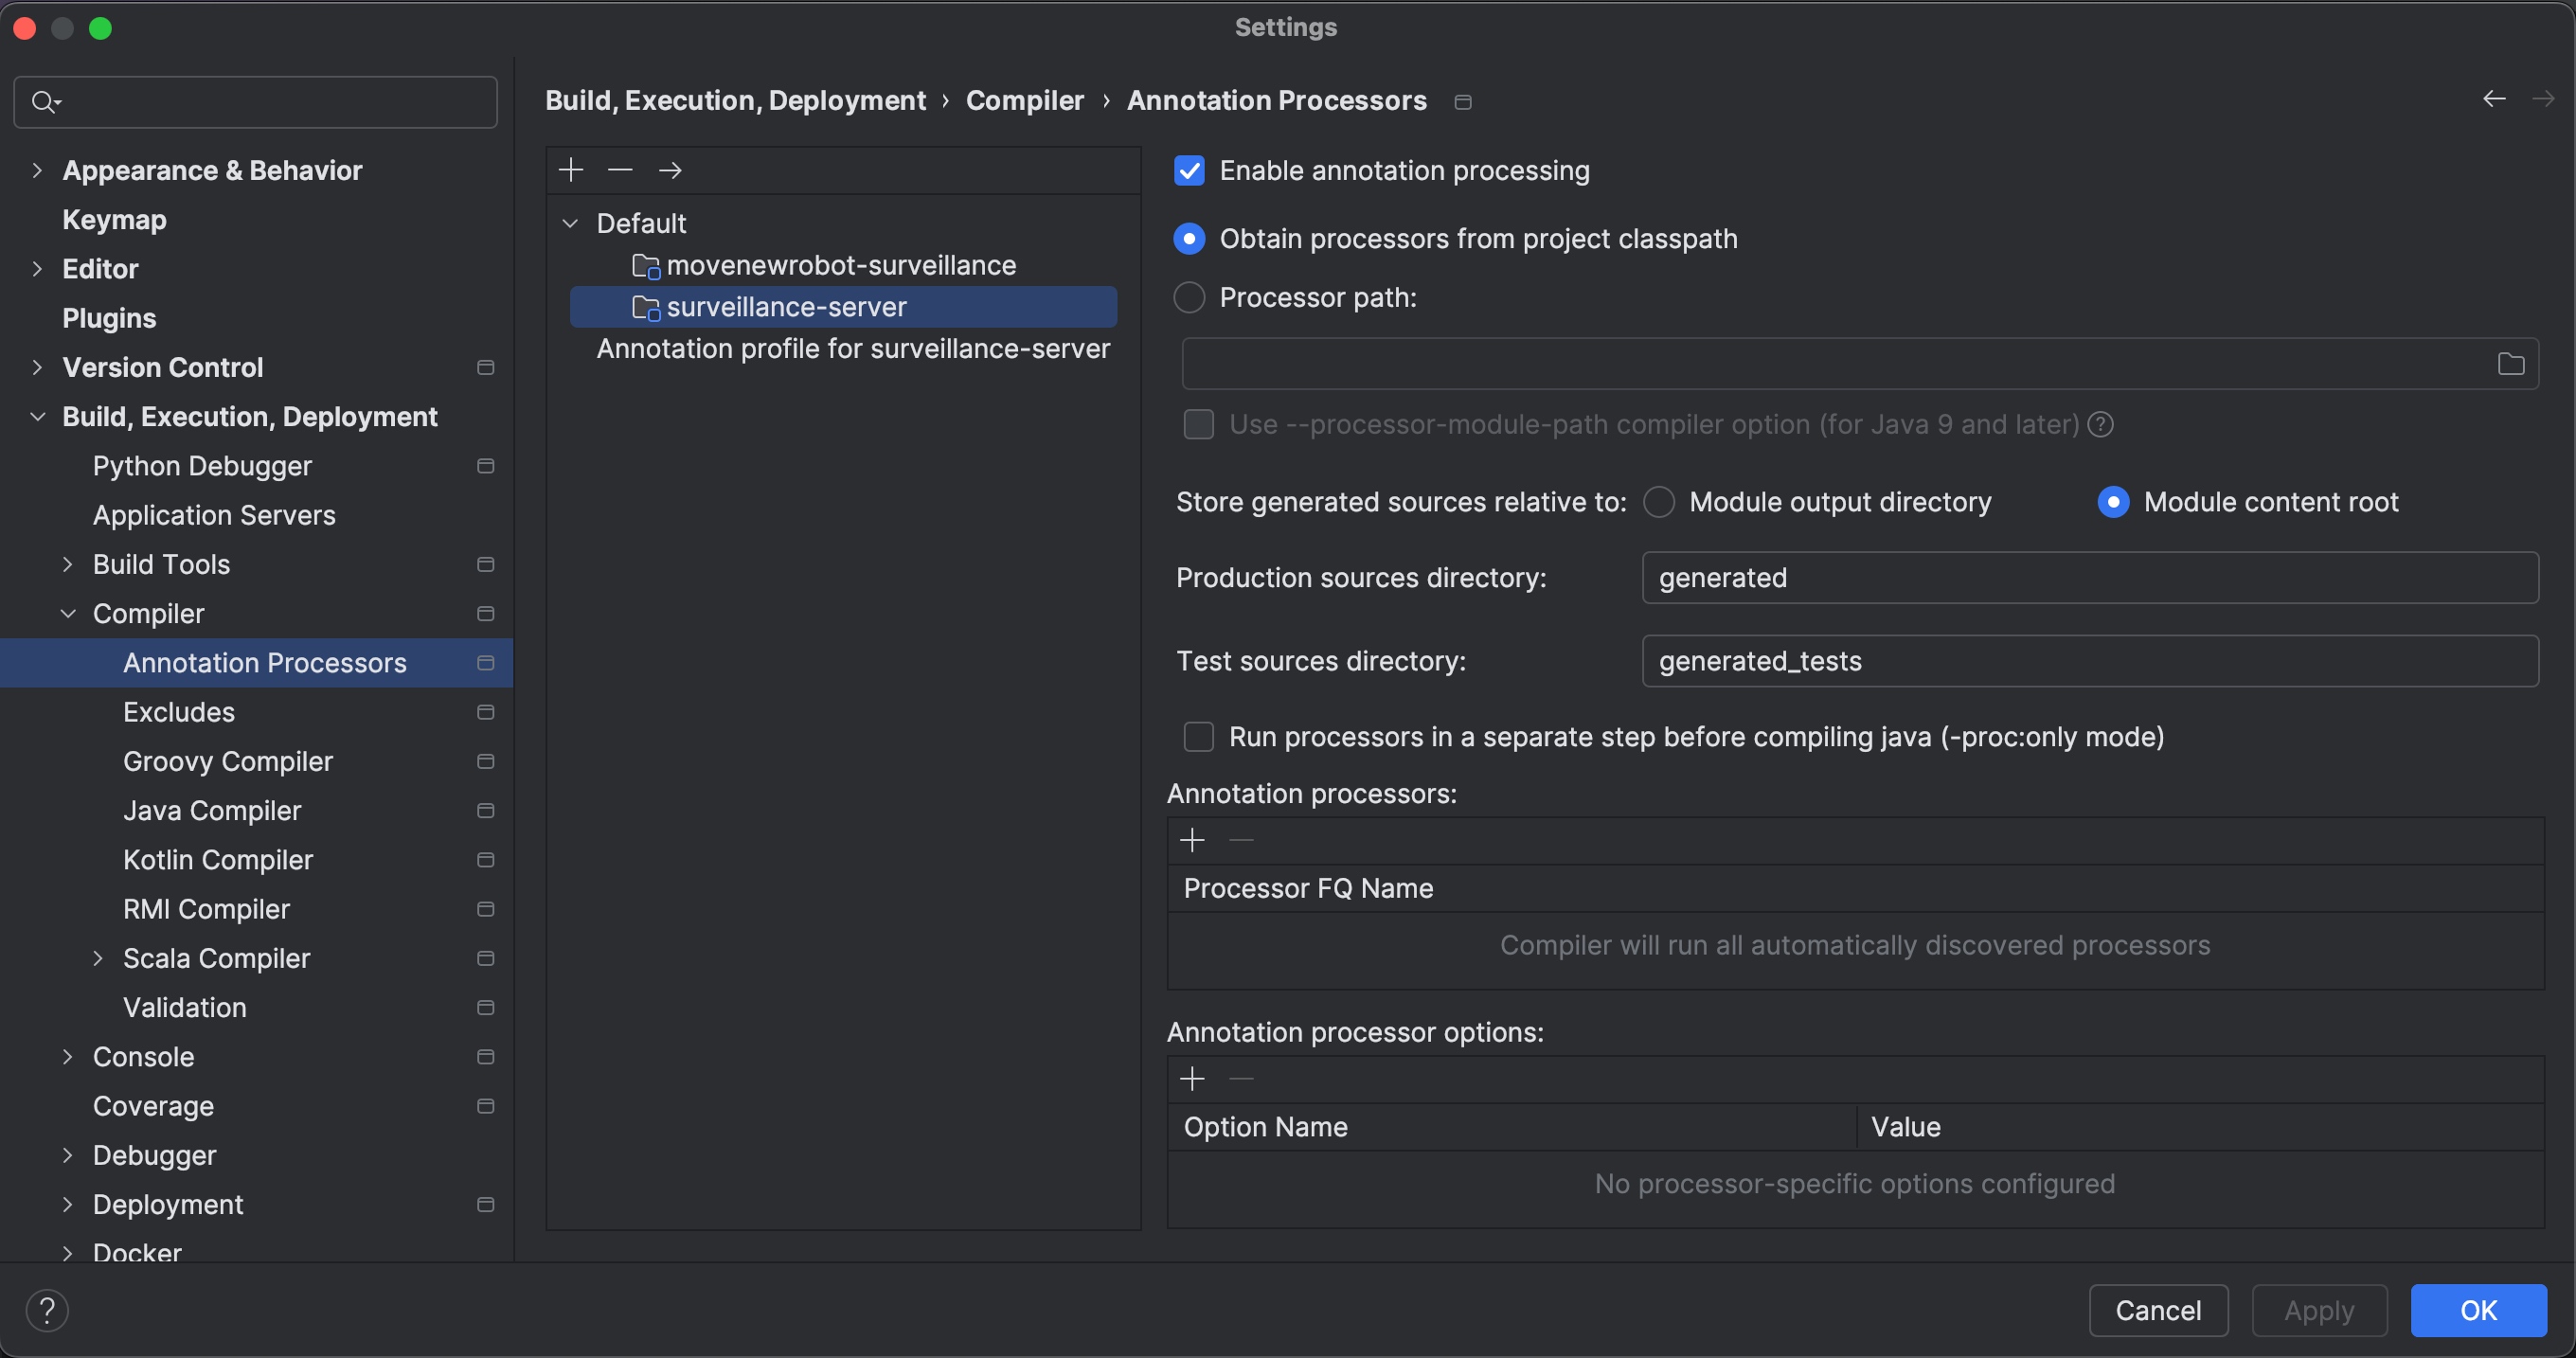
Task: Collapse the Compiler subtree
Action: pos(68,614)
